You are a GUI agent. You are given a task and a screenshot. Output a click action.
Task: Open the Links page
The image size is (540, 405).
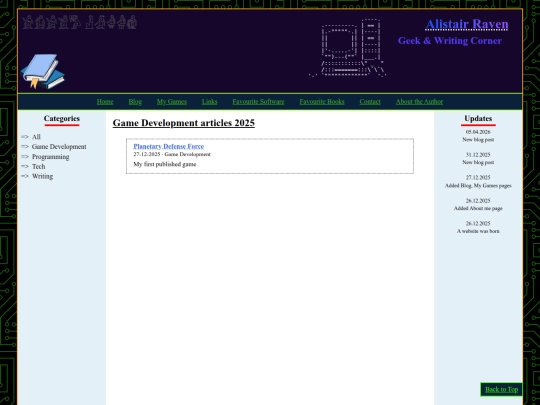[209, 102]
